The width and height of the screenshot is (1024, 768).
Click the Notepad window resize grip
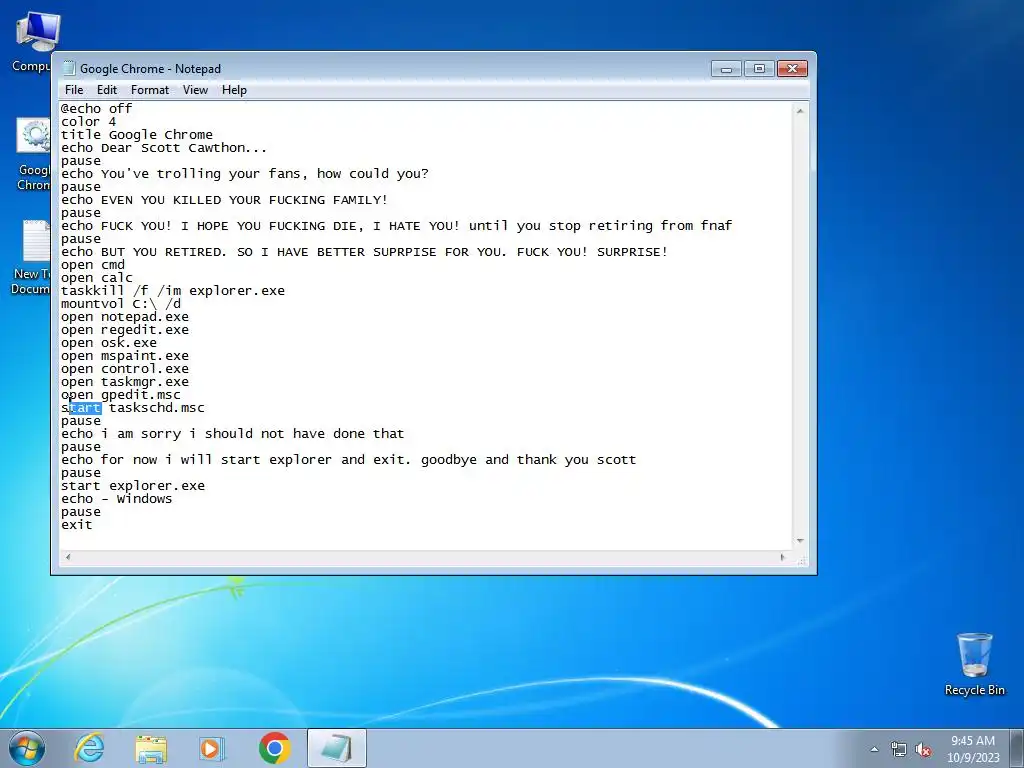pyautogui.click(x=802, y=560)
